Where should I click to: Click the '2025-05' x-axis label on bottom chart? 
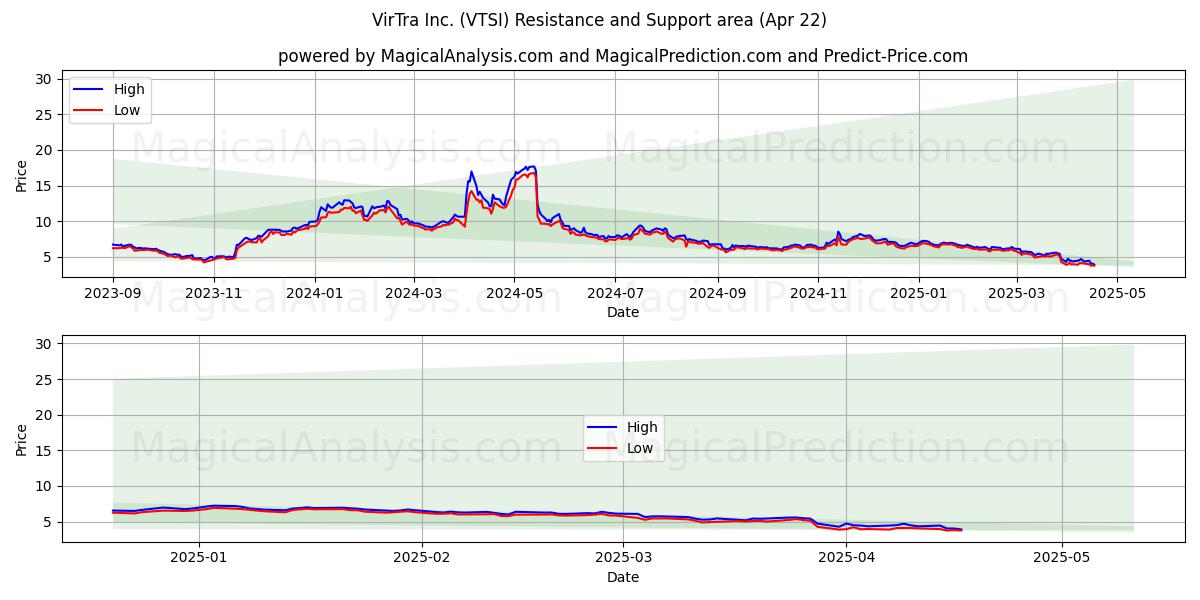click(1062, 558)
